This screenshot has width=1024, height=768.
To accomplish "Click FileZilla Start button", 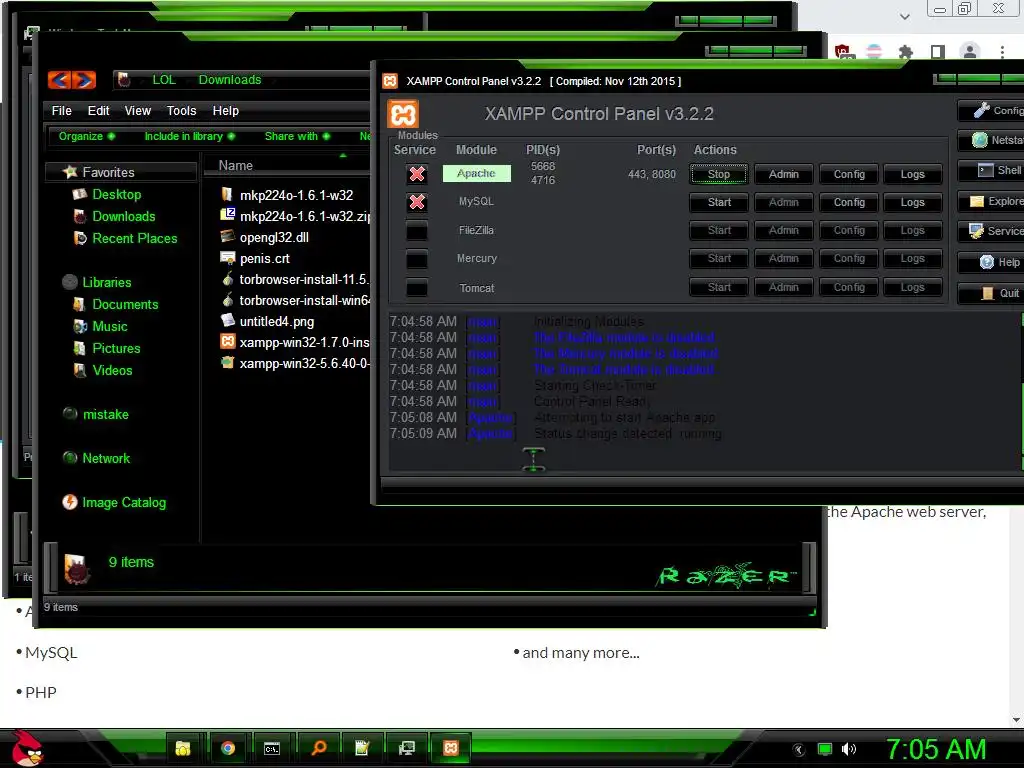I will [719, 231].
